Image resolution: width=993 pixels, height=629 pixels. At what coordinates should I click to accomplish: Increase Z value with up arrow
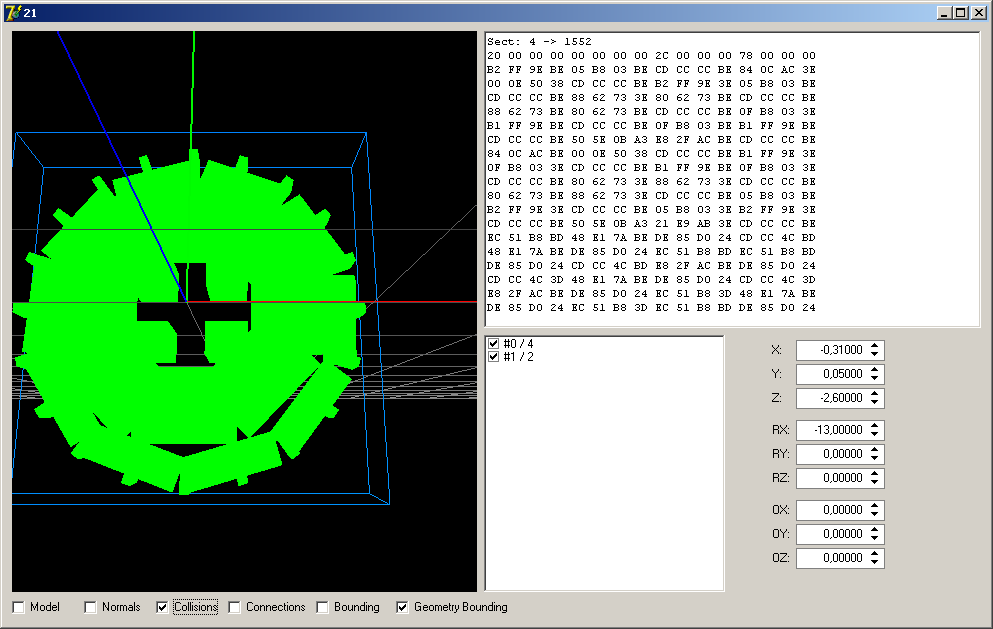[875, 393]
